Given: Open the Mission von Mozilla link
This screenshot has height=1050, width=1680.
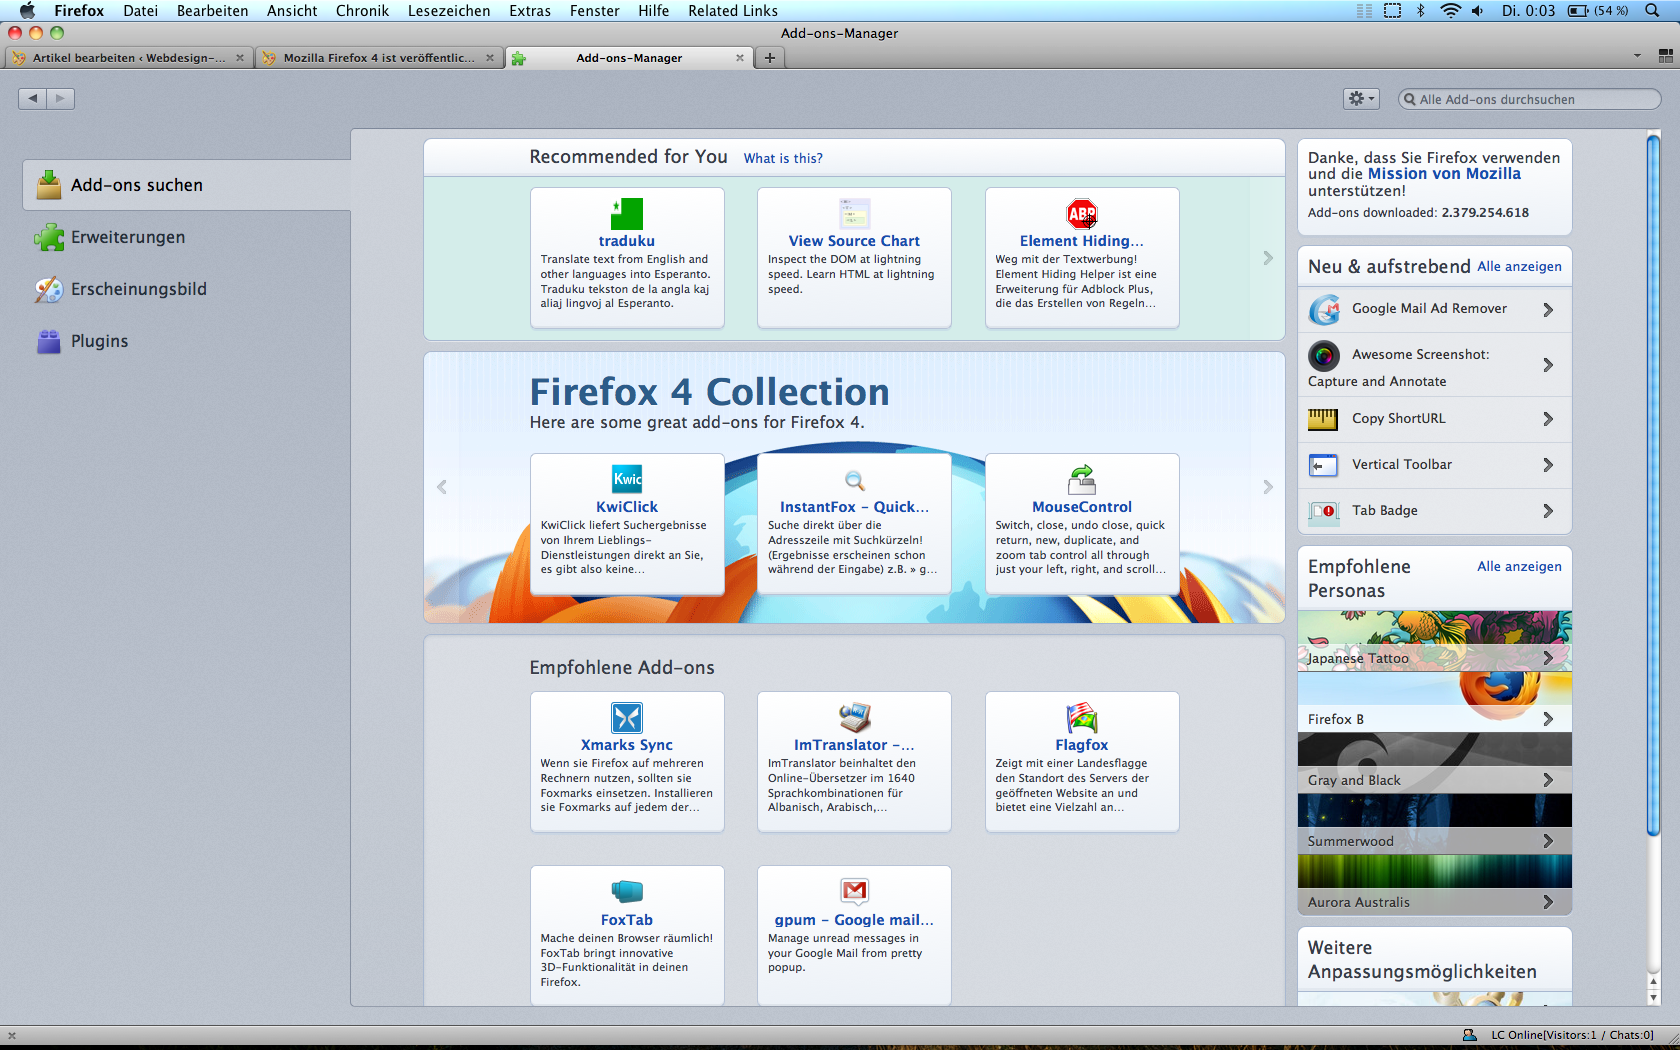Looking at the screenshot, I should coord(1444,174).
